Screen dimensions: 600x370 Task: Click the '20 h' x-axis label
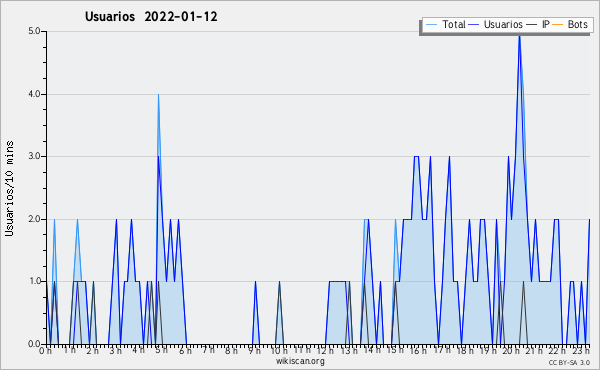pyautogui.click(x=511, y=350)
